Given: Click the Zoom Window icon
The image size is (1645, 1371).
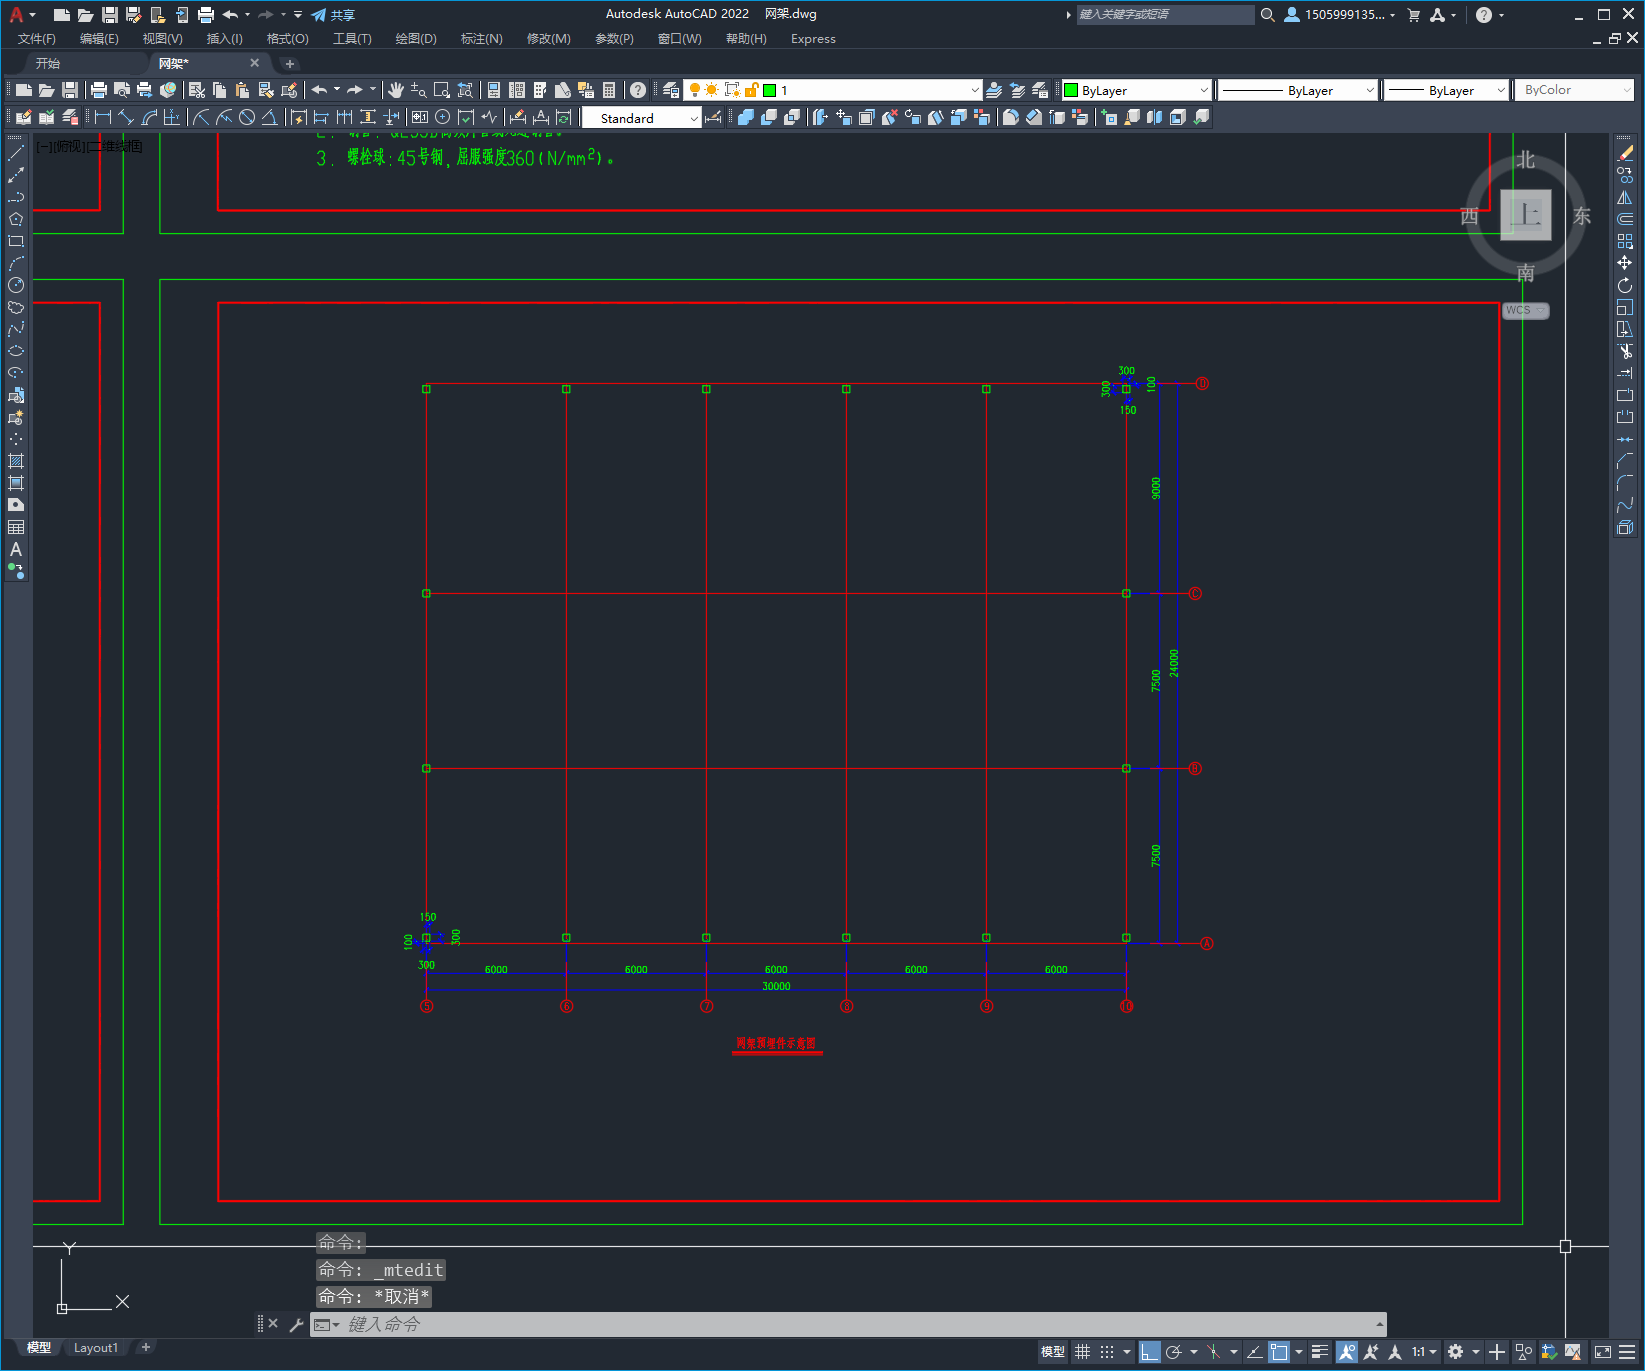Looking at the screenshot, I should point(442,90).
